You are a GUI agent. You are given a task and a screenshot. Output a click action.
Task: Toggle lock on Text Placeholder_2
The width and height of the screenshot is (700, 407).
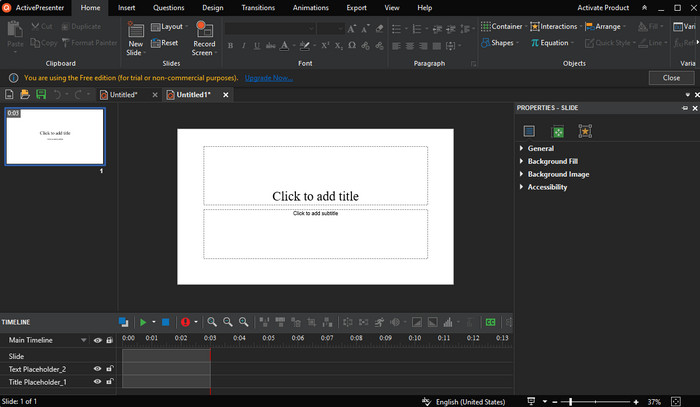click(109, 369)
